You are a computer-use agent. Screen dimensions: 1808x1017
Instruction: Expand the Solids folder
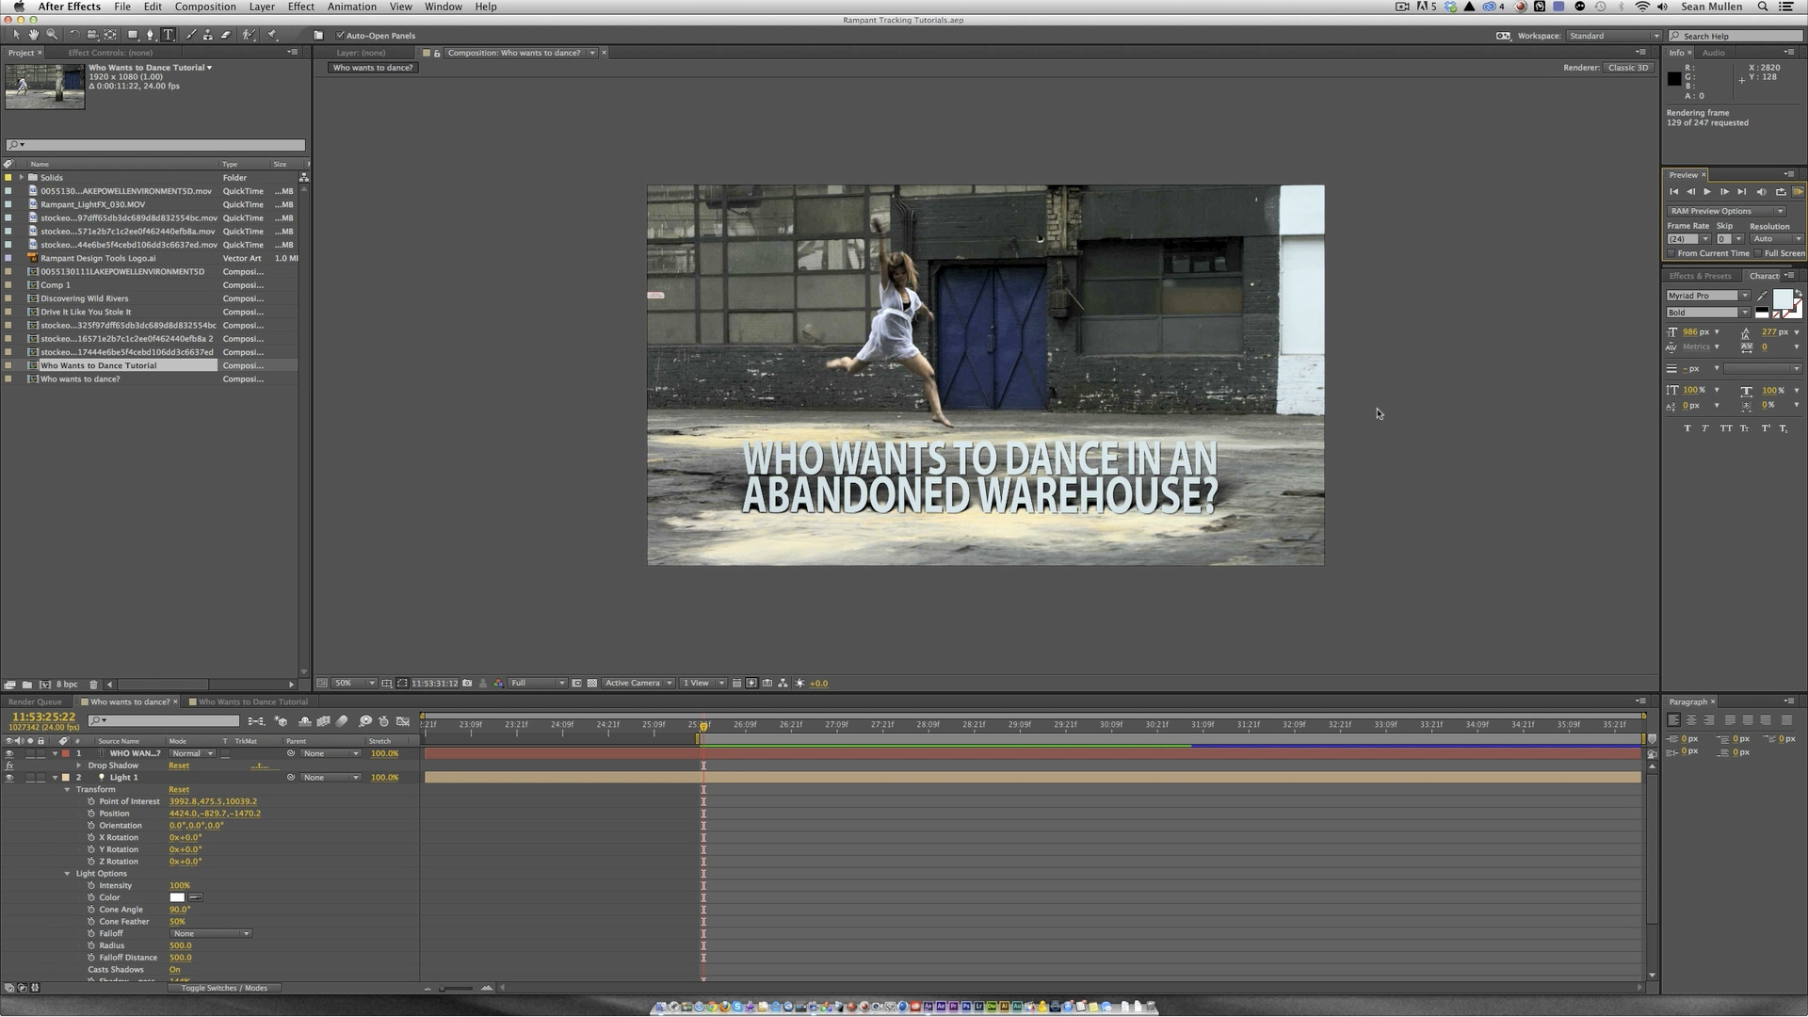tap(21, 177)
